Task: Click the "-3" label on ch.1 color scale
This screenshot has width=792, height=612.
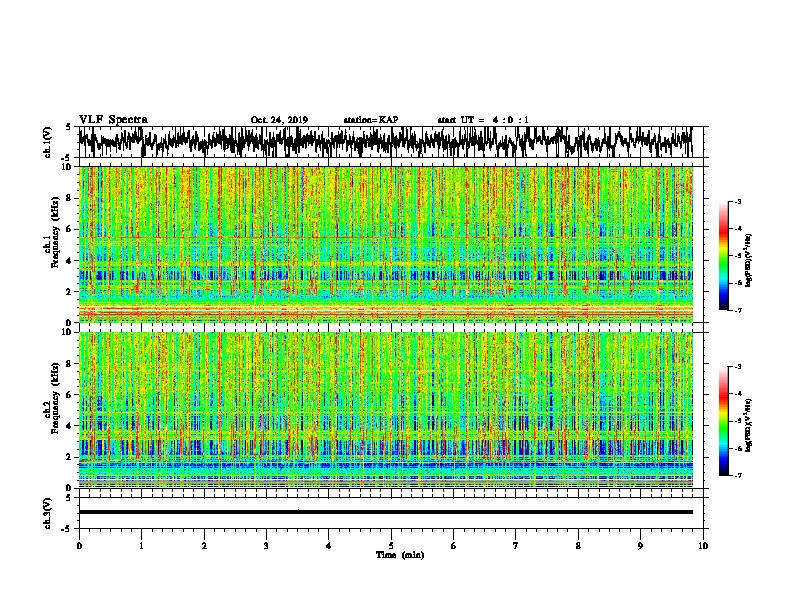Action: tap(737, 202)
